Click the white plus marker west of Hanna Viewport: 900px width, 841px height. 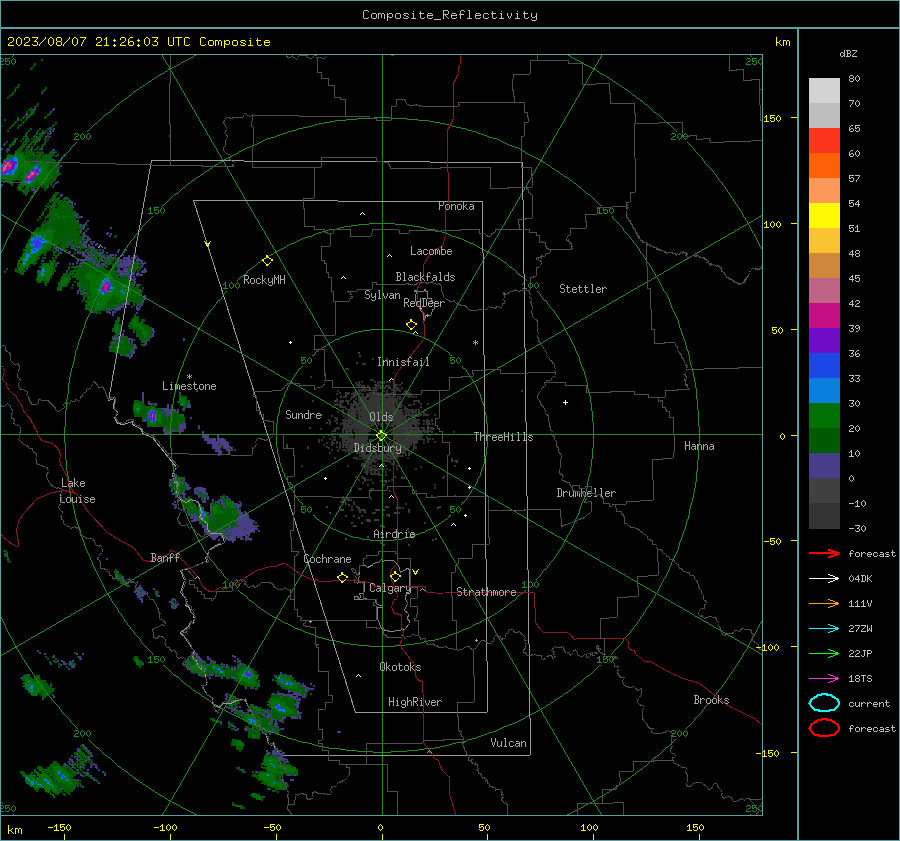[565, 402]
